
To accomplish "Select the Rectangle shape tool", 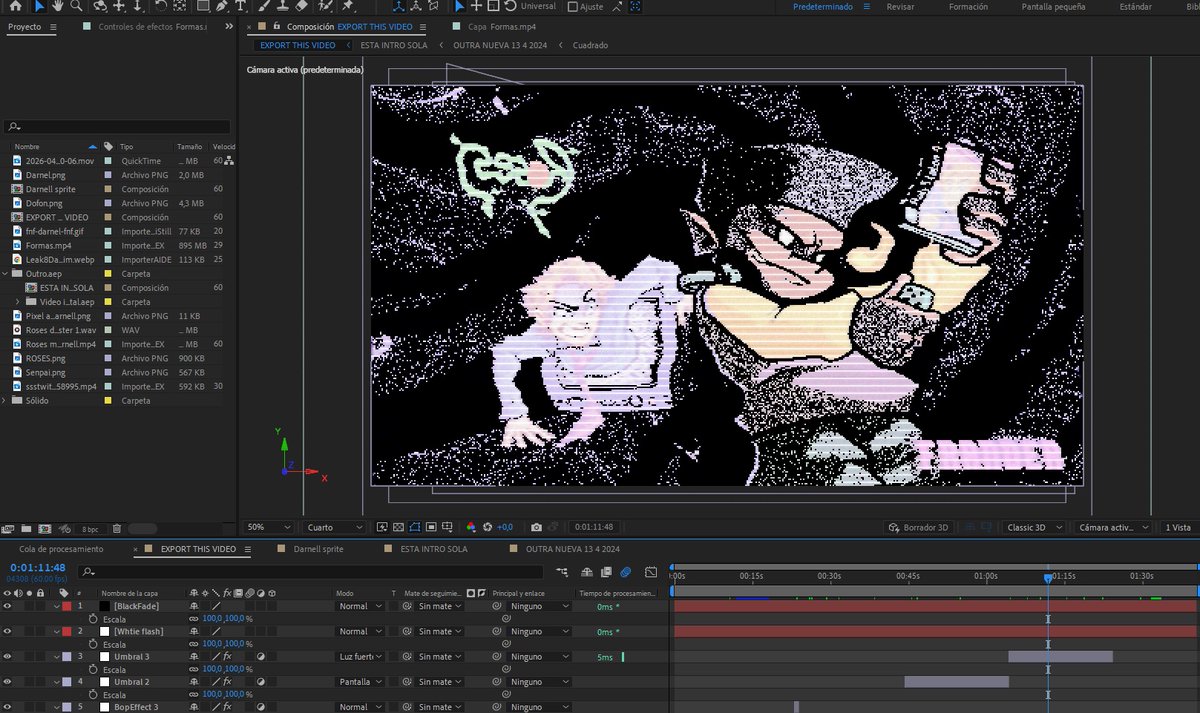I will coord(203,6).
